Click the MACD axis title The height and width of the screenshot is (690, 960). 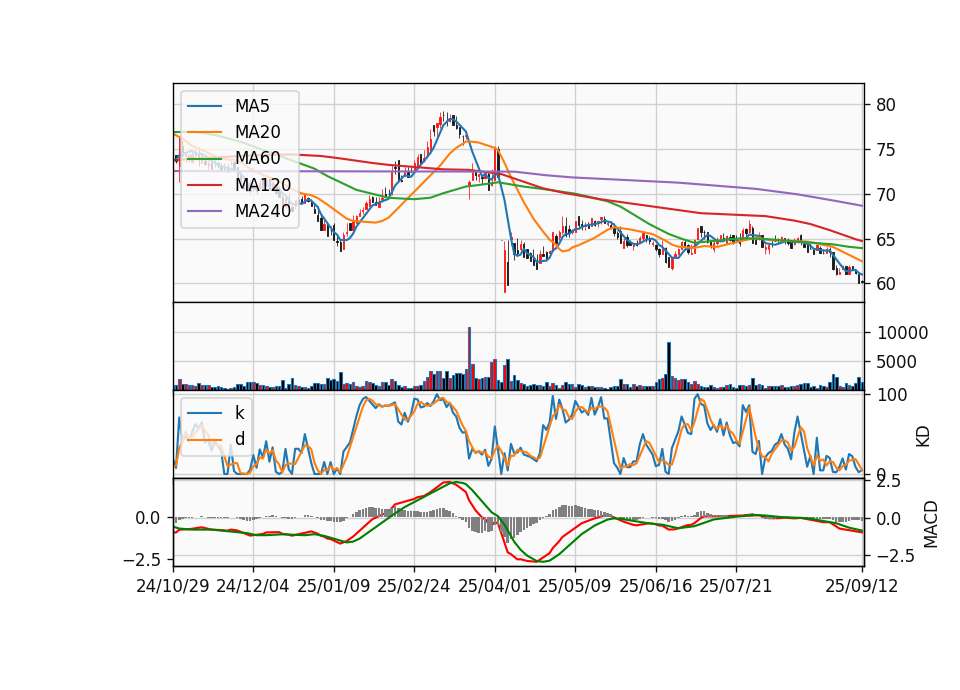click(x=931, y=524)
